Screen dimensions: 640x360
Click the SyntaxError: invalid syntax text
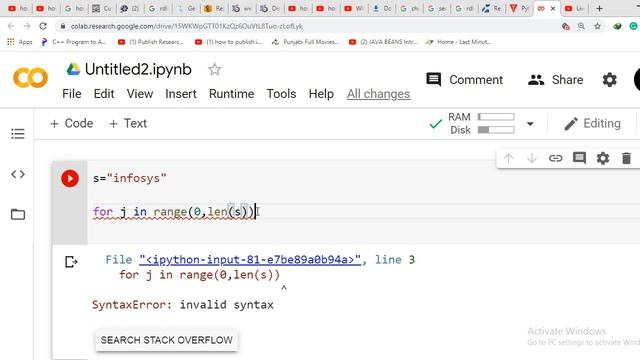(182, 304)
